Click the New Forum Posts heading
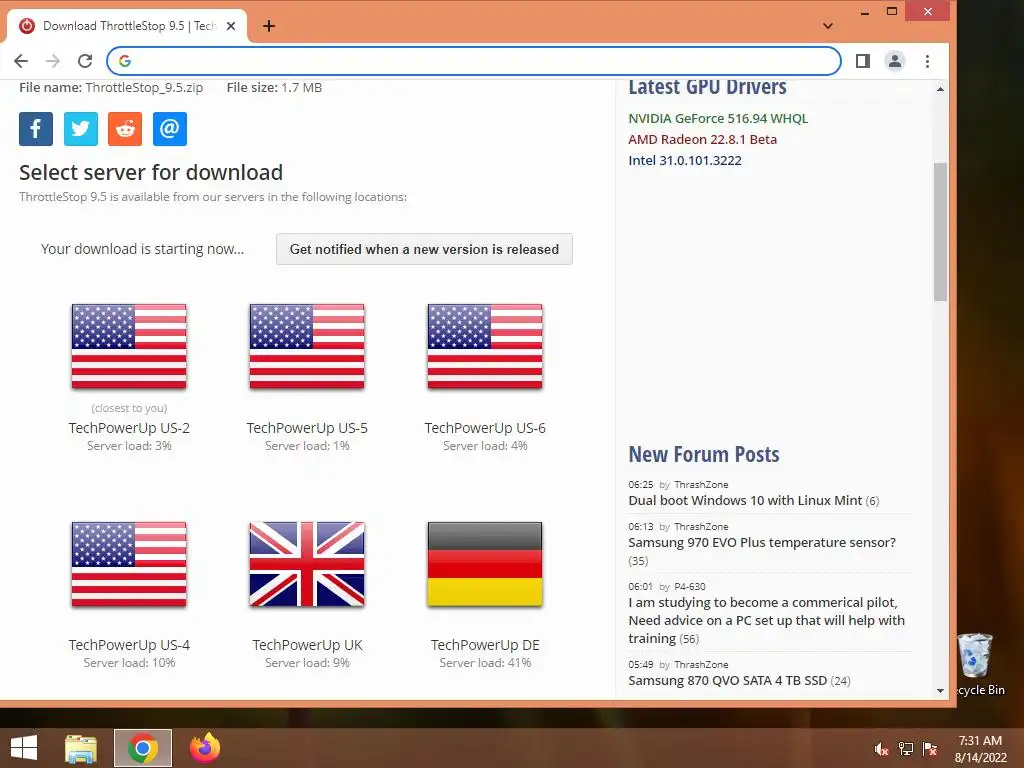Screen dimensions: 1024x768 point(704,455)
